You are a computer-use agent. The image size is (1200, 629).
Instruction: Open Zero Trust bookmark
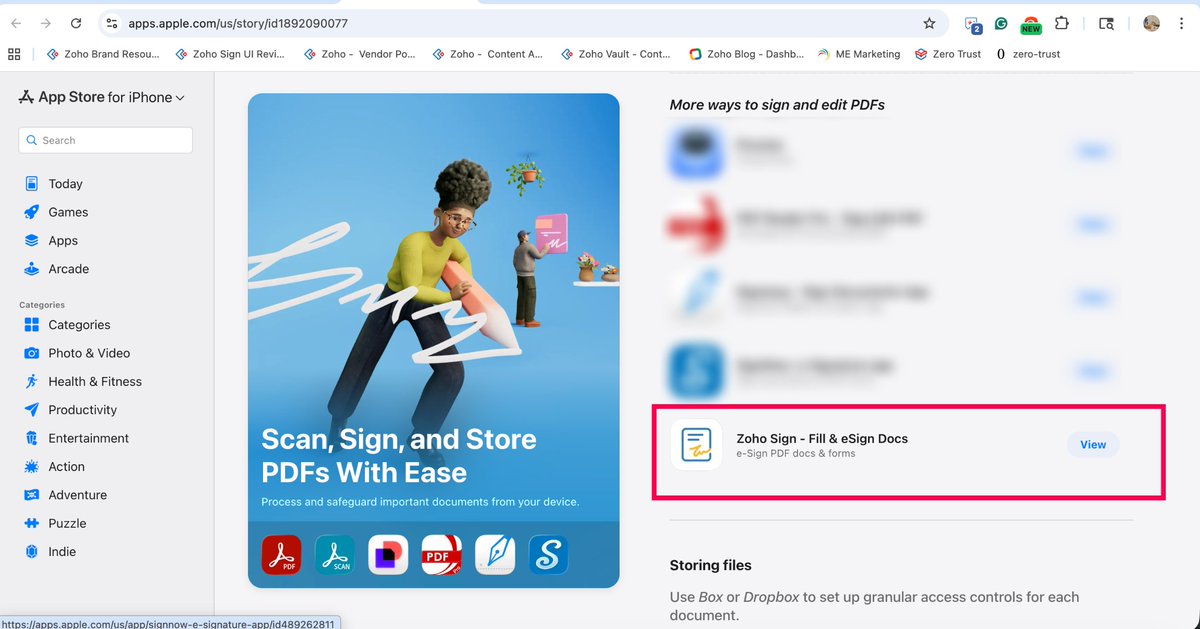coord(948,54)
